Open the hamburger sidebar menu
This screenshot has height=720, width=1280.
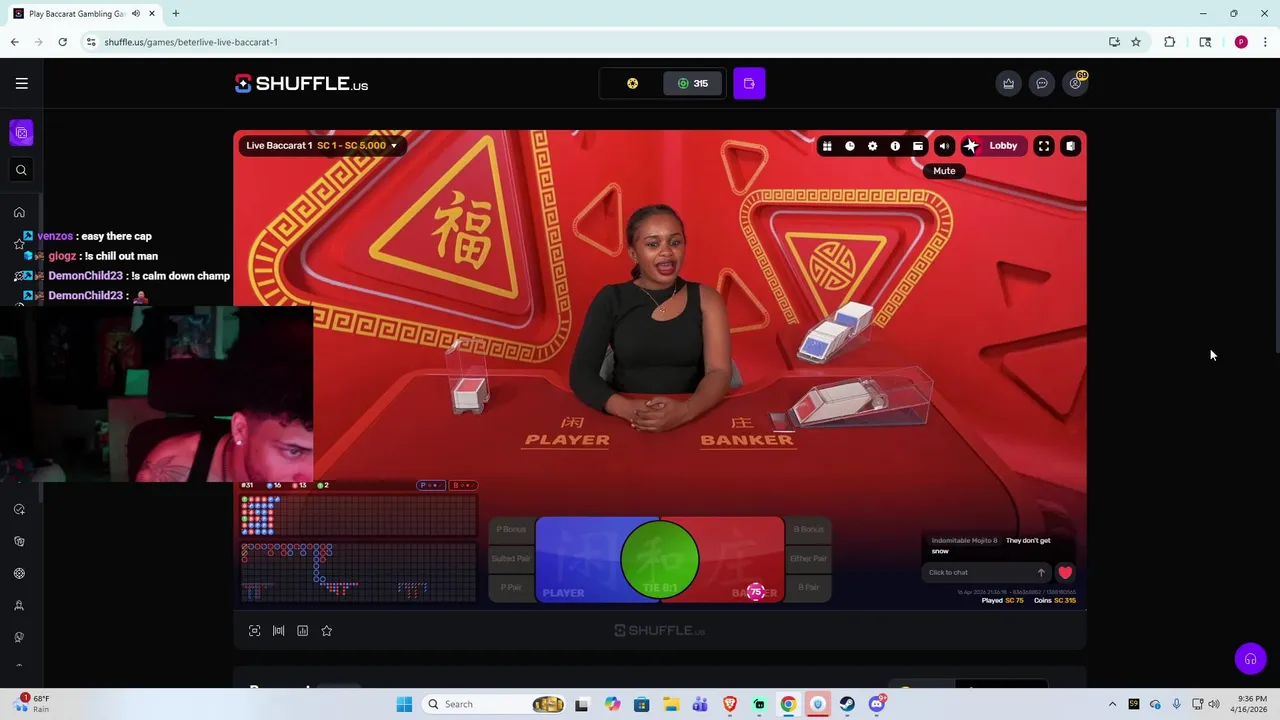(x=21, y=83)
